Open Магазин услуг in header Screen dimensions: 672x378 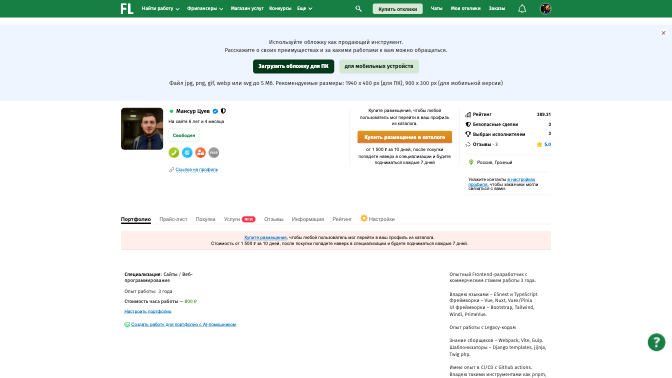click(247, 9)
